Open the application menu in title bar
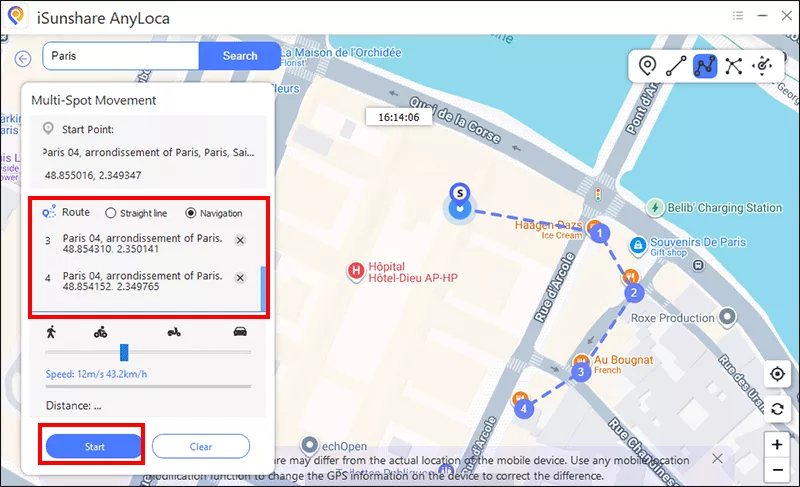 [739, 14]
